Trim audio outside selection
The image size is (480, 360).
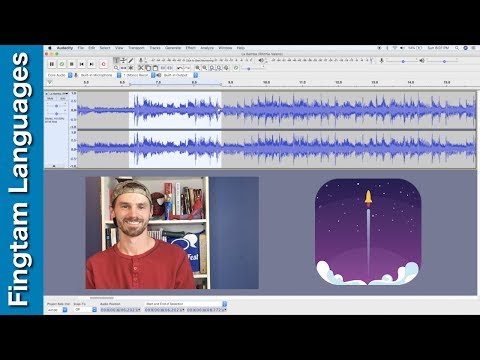163,68
